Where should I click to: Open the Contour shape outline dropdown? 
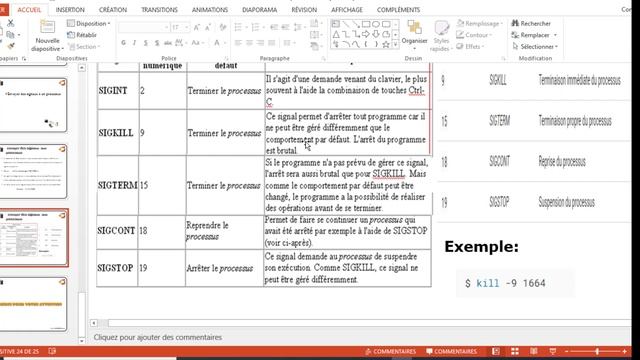tap(474, 35)
